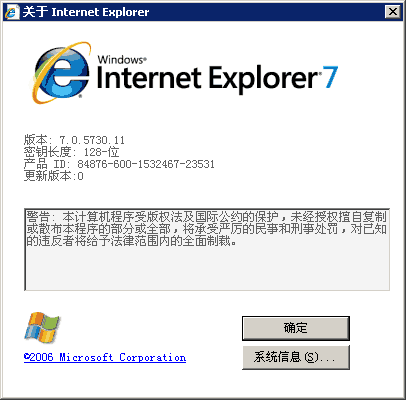
Task: Click the 关于 Internet Explorer title bar text
Action: coord(86,12)
